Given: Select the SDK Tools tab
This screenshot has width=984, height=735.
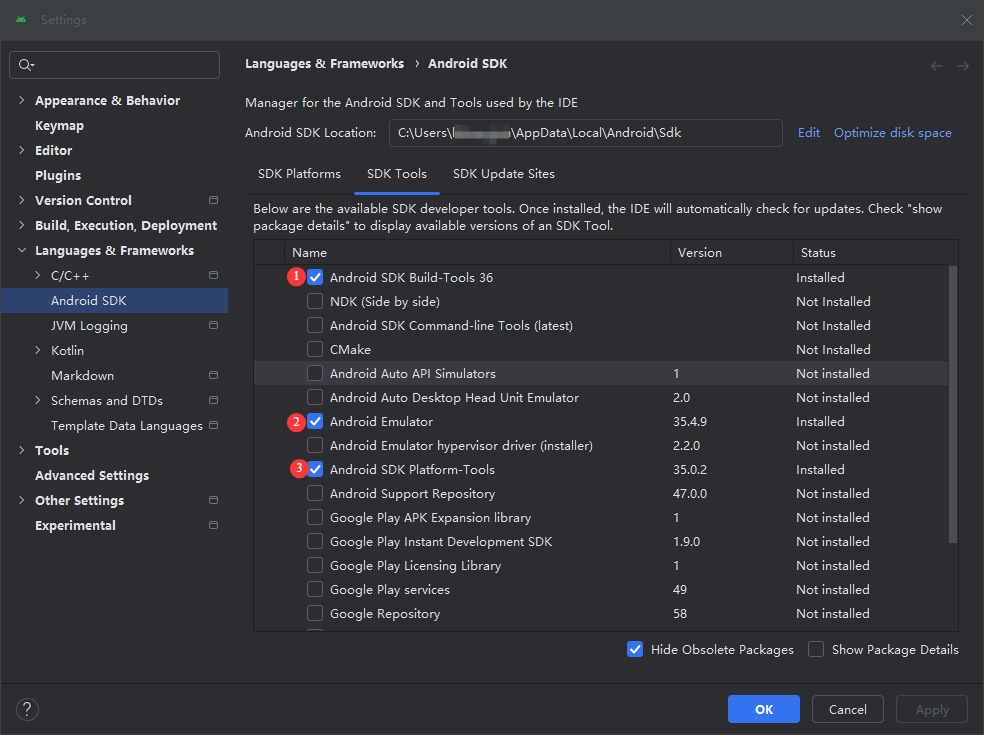Looking at the screenshot, I should tap(397, 174).
